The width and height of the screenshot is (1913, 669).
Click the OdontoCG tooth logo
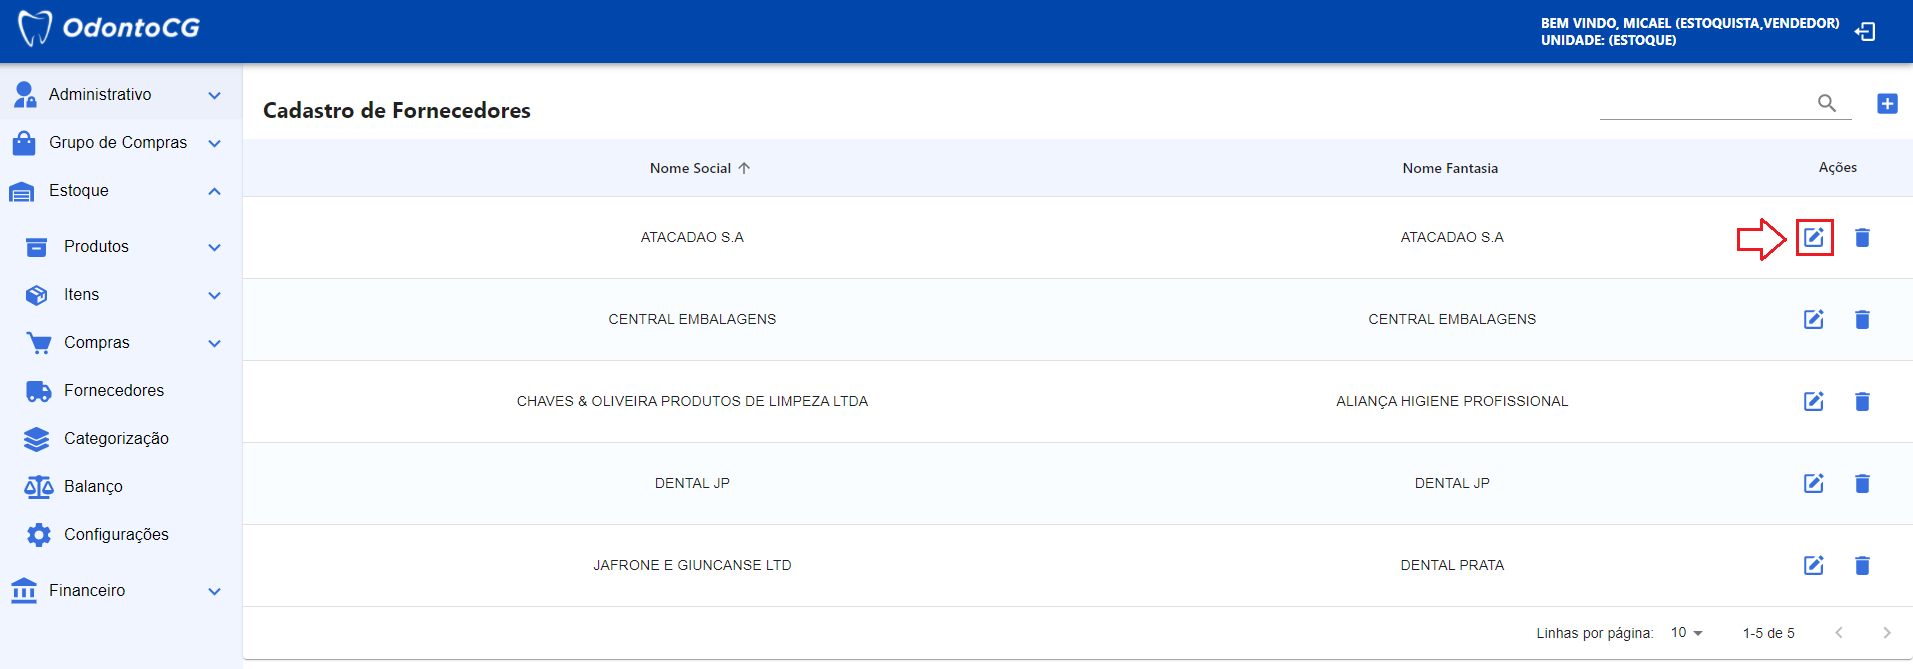click(35, 28)
